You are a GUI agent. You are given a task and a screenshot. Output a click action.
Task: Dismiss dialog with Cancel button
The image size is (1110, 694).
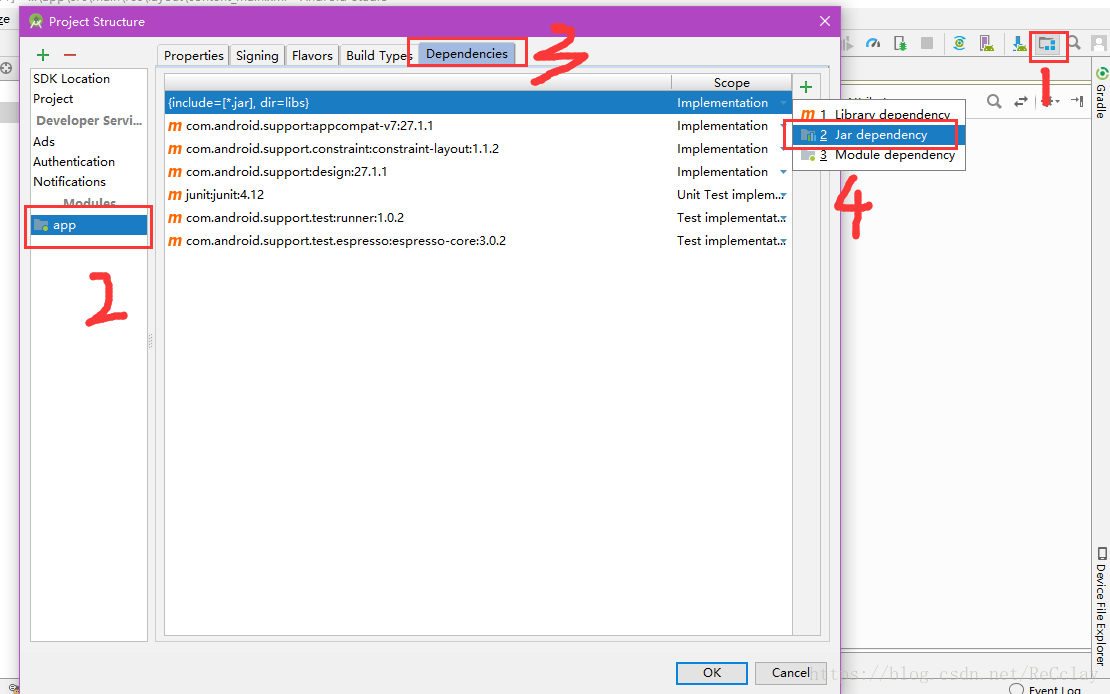point(791,673)
